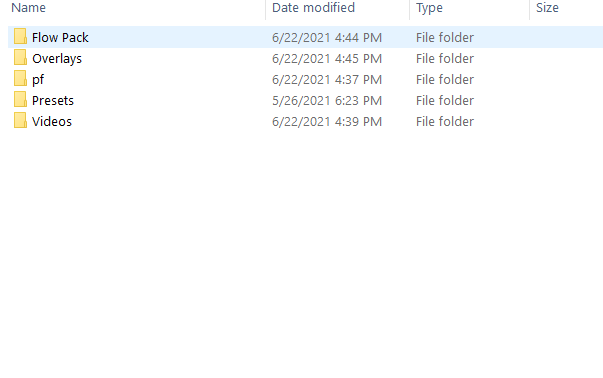Click the Presets folder name

pos(53,100)
